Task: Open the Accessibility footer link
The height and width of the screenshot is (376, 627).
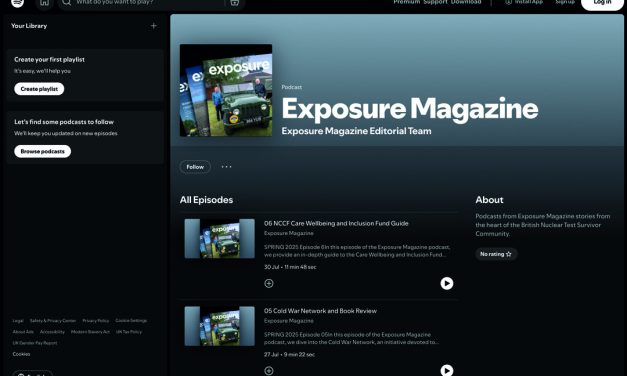Action: click(52, 332)
